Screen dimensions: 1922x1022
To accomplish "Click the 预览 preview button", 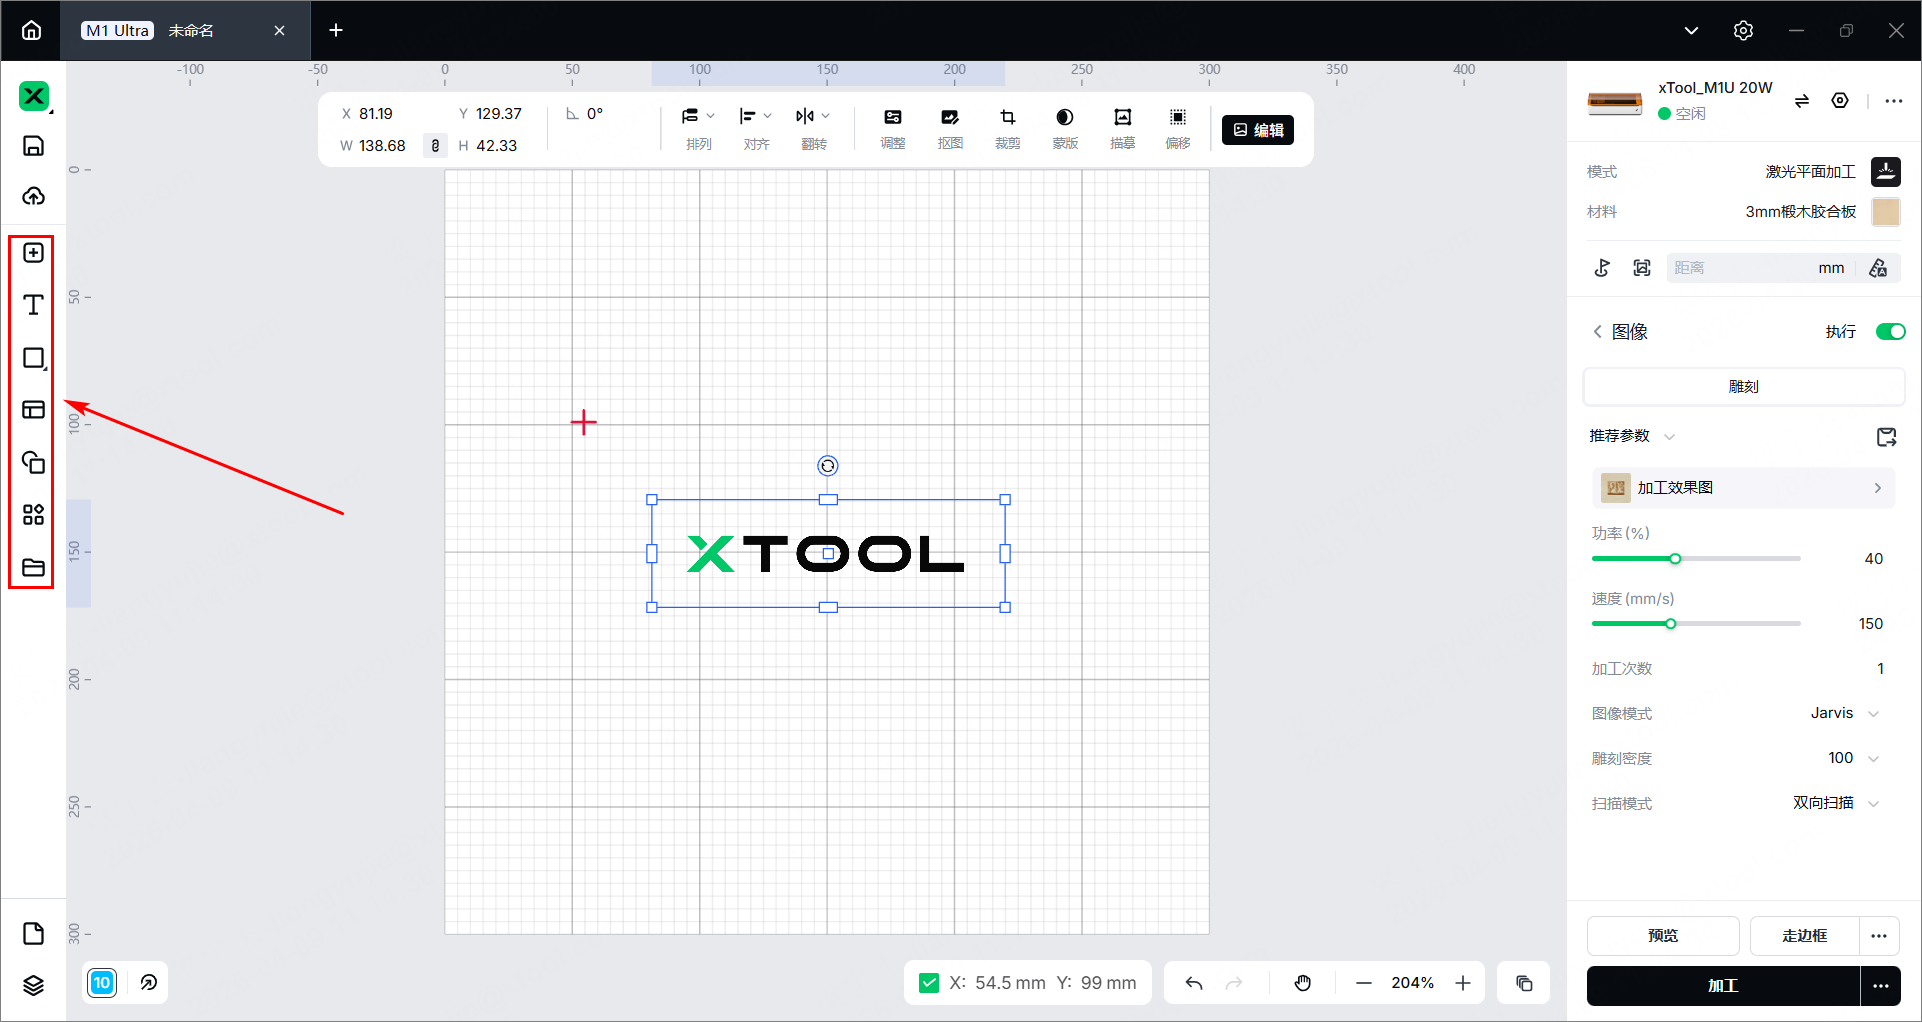I will [x=1663, y=936].
